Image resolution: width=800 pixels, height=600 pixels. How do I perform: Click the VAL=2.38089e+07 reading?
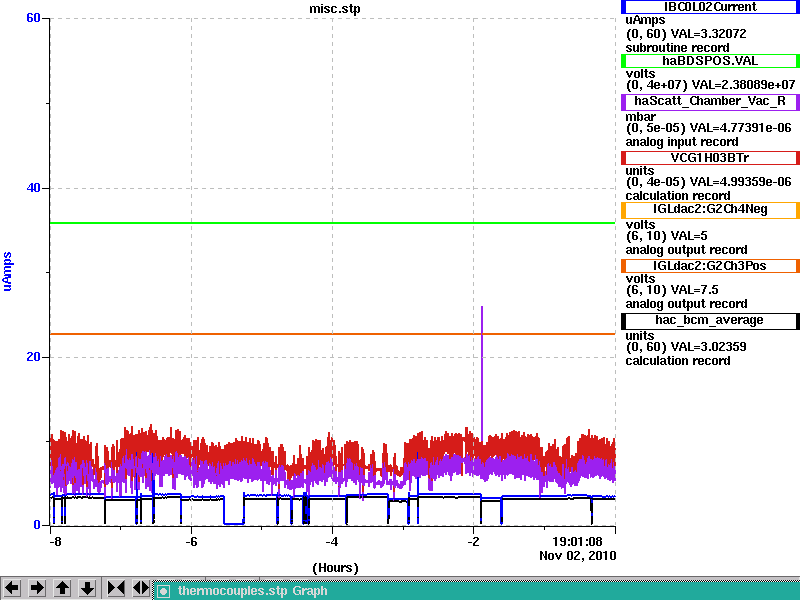[x=743, y=84]
